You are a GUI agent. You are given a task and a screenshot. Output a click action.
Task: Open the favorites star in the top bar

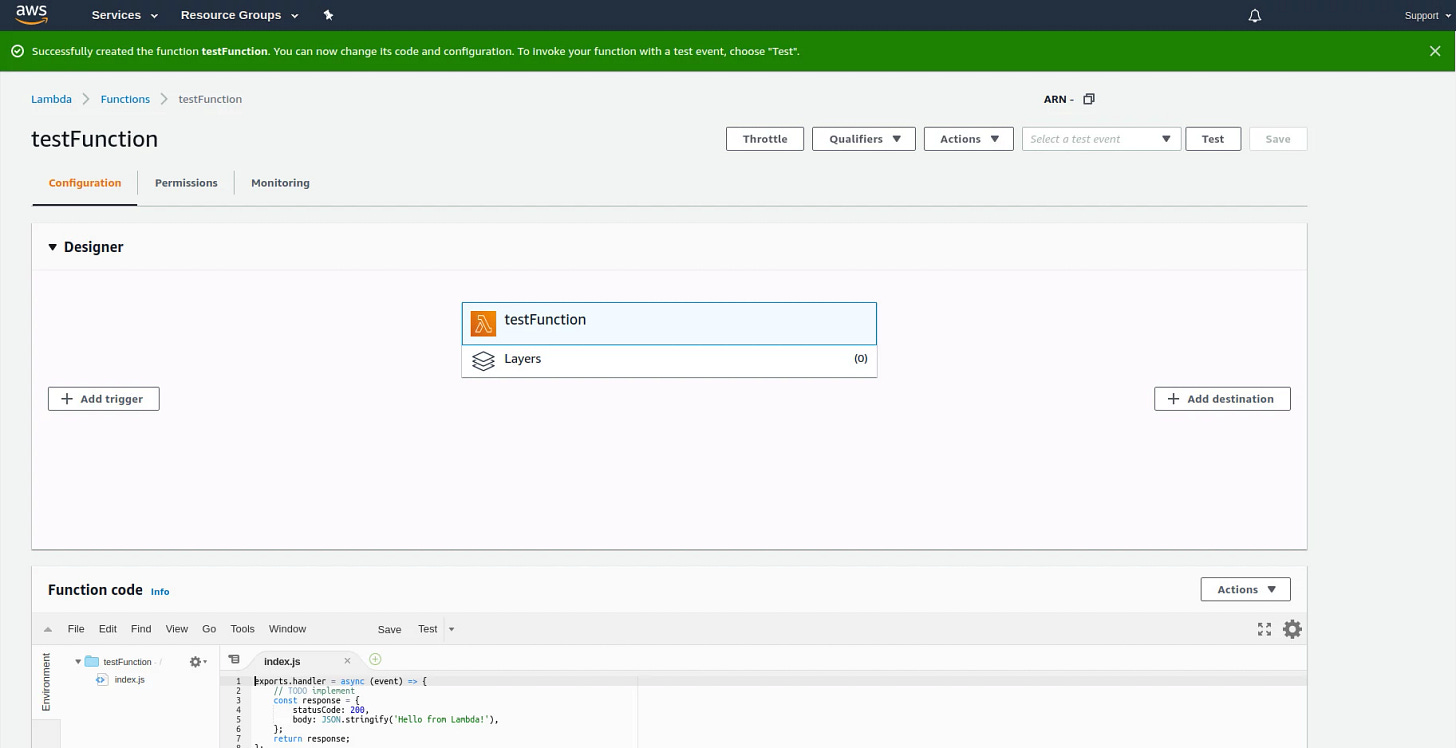coord(328,15)
